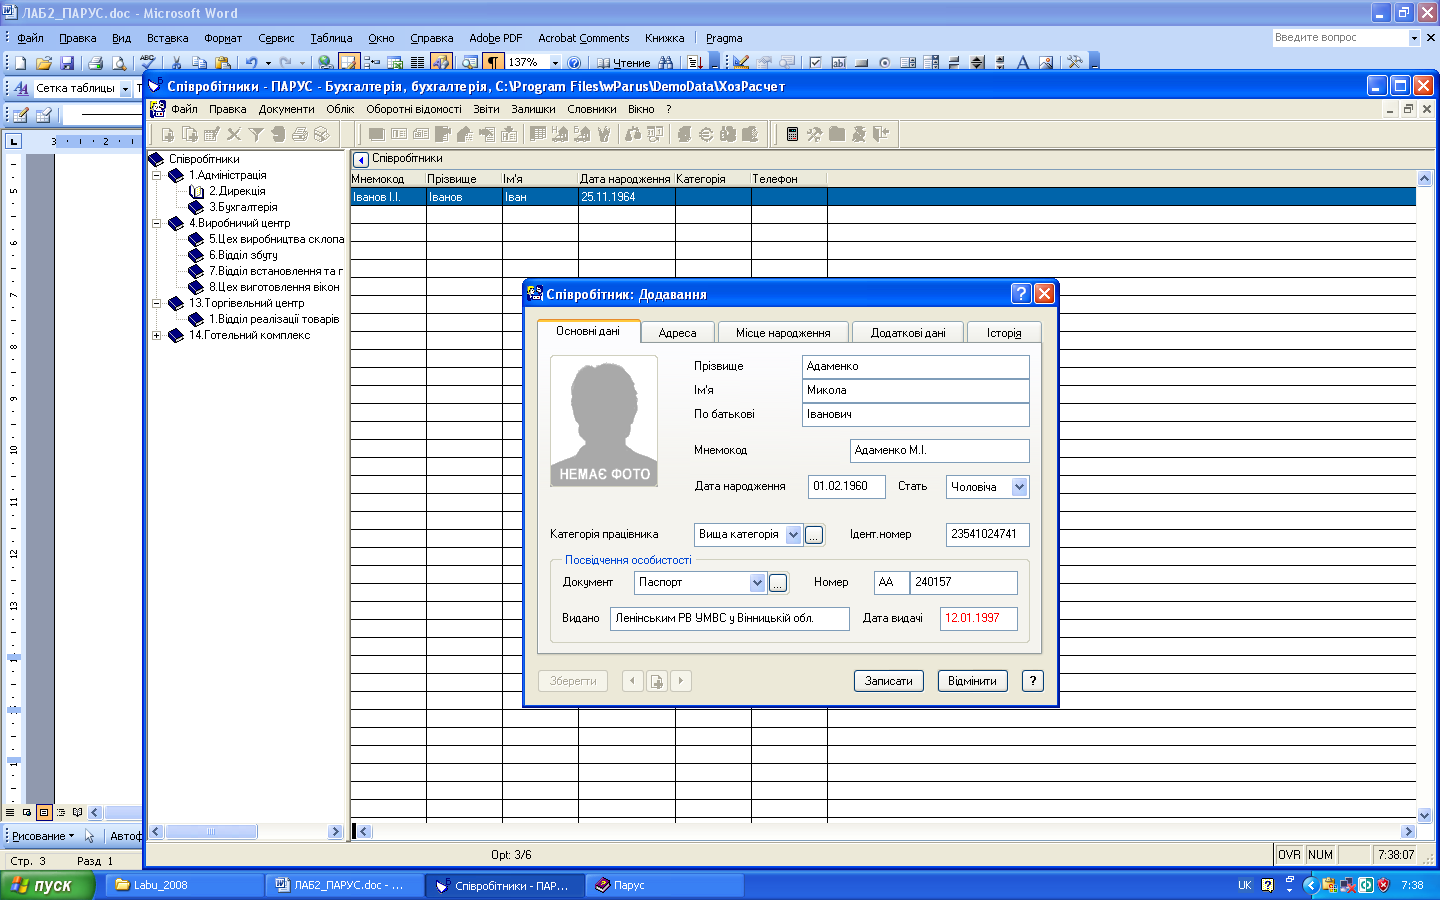This screenshot has height=900, width=1440.
Task: Open Parus menu Словники
Action: [591, 109]
